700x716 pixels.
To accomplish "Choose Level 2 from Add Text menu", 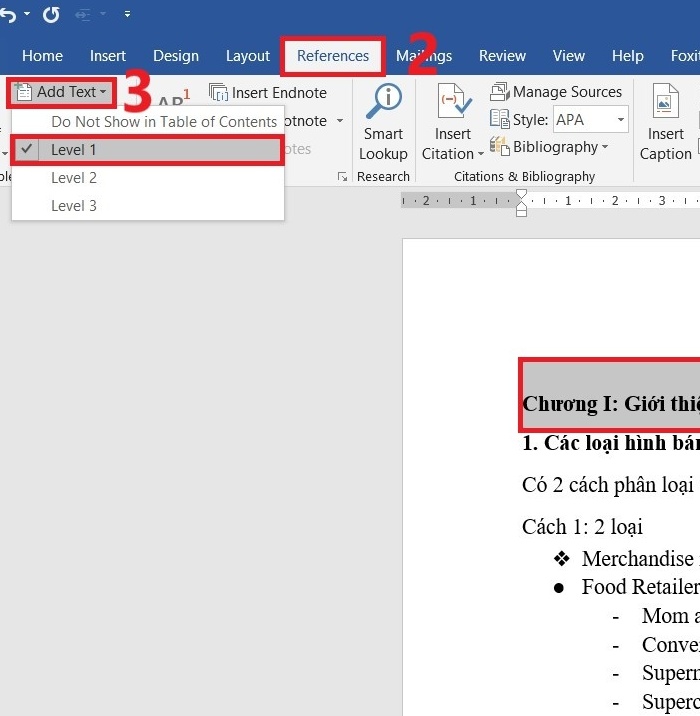I will [148, 178].
